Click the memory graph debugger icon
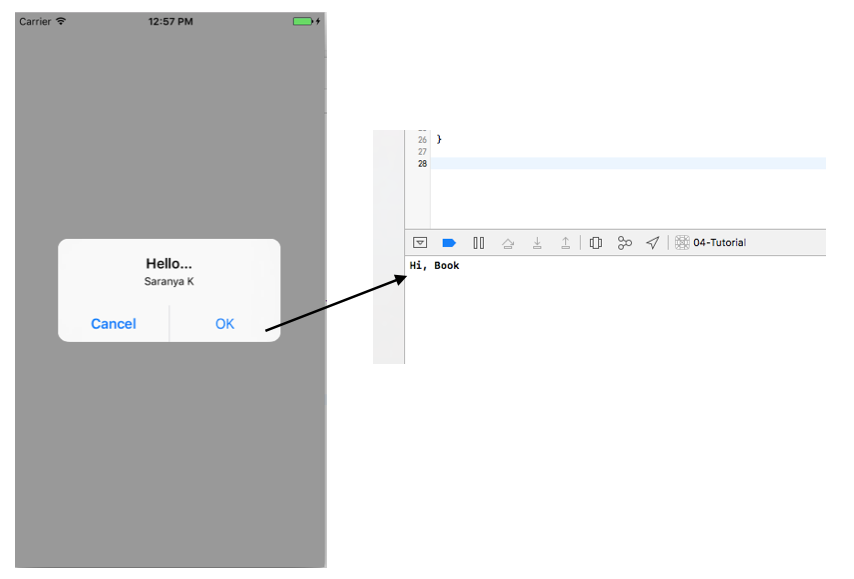This screenshot has width=854, height=579. pyautogui.click(x=624, y=242)
